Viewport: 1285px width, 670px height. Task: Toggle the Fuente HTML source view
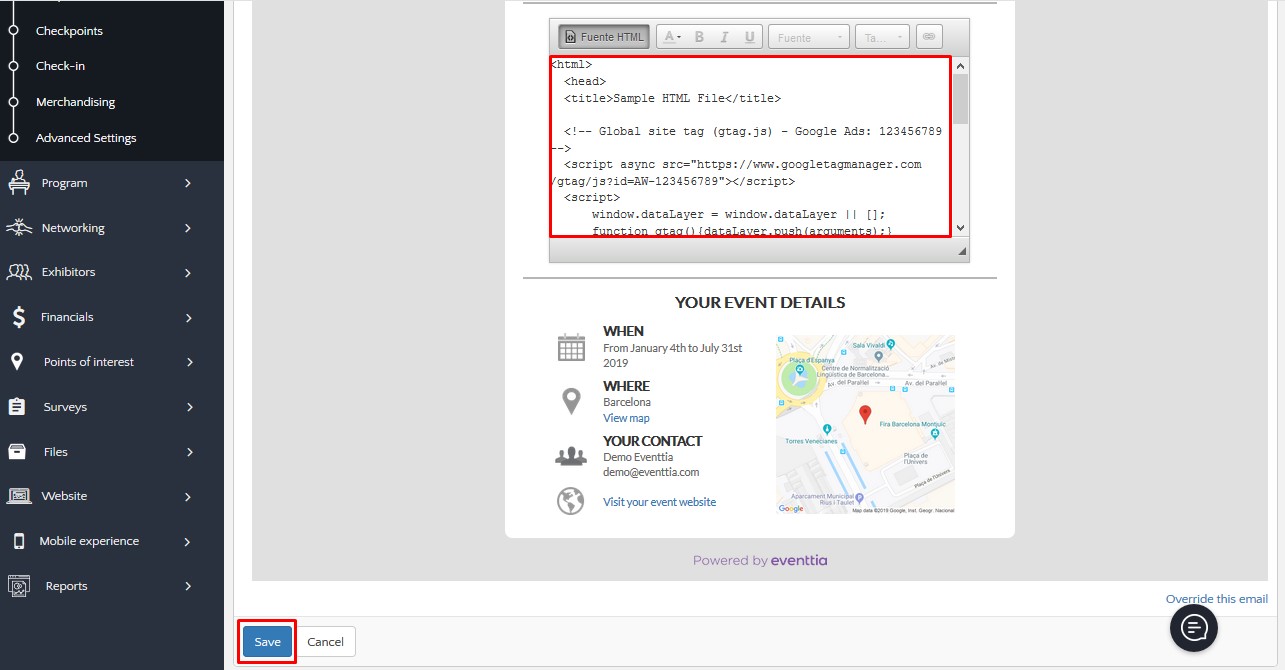[604, 37]
